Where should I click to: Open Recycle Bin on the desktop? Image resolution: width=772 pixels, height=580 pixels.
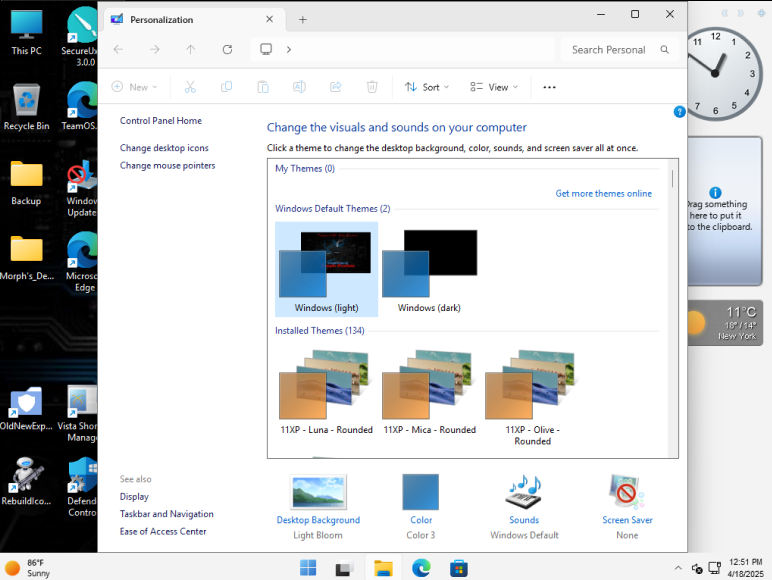coord(27,107)
